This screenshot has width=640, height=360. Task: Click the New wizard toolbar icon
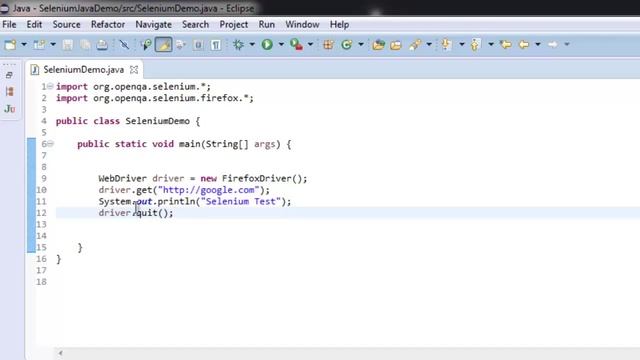click(x=10, y=44)
